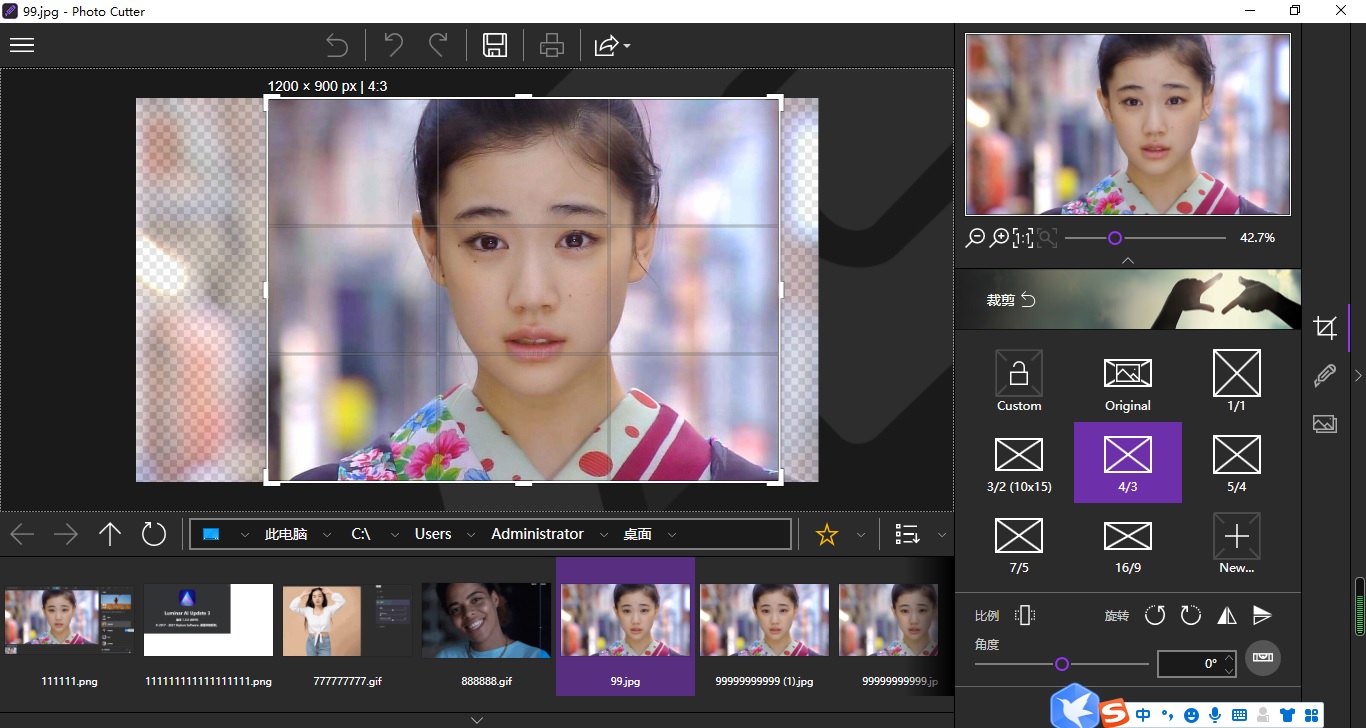This screenshot has height=728, width=1366.
Task: Open the share/export dropdown
Action: [x=612, y=45]
